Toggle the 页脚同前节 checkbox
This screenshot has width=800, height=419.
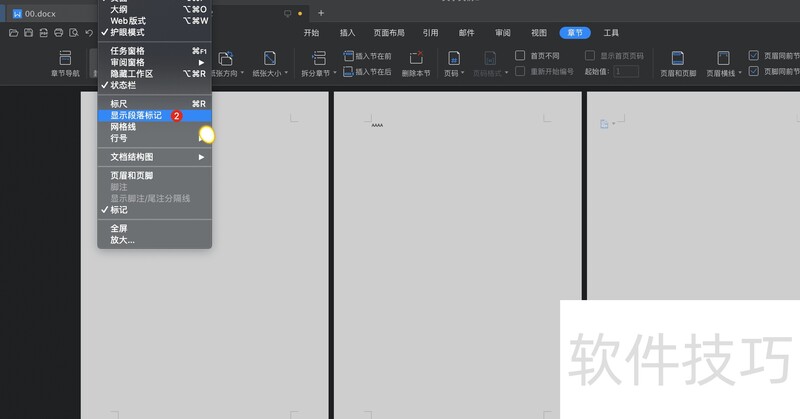tap(754, 72)
